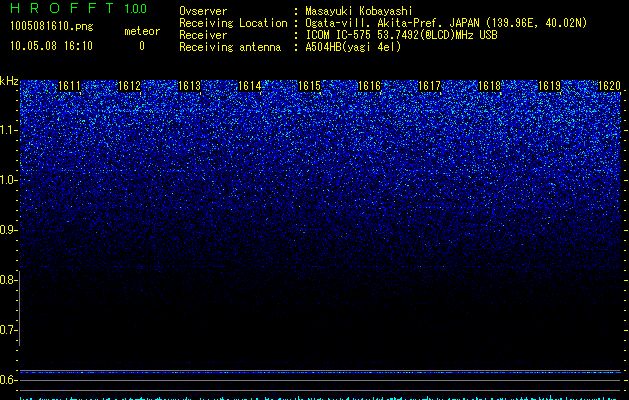Screen dimensions: 629x400
Task: Click the 0.8 frequency axis label
Action: point(8,280)
